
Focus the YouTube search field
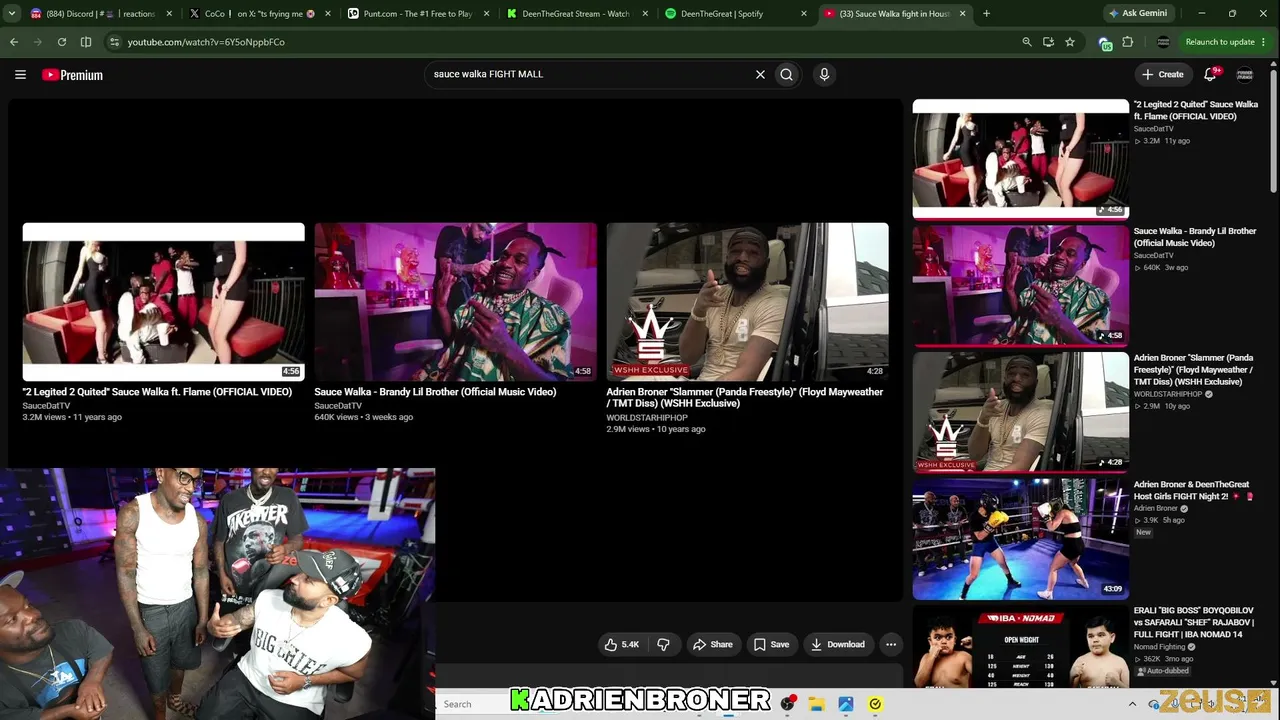590,74
